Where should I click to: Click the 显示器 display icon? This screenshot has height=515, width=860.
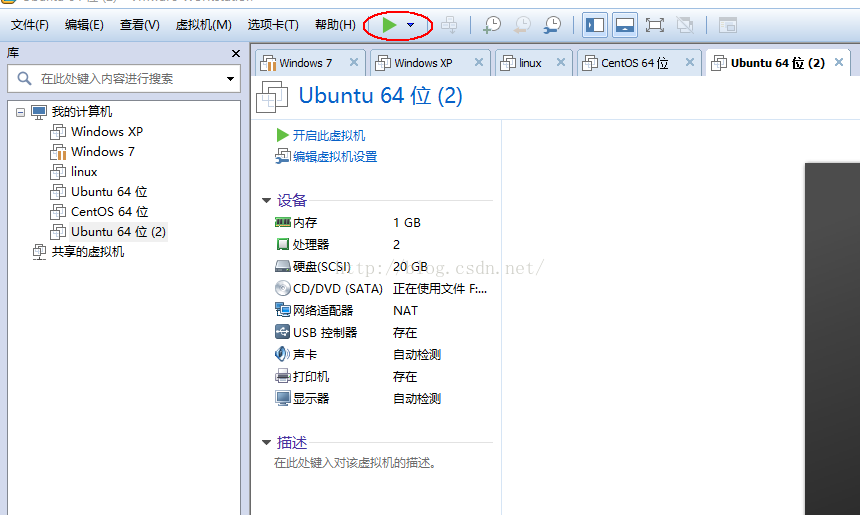coord(282,398)
